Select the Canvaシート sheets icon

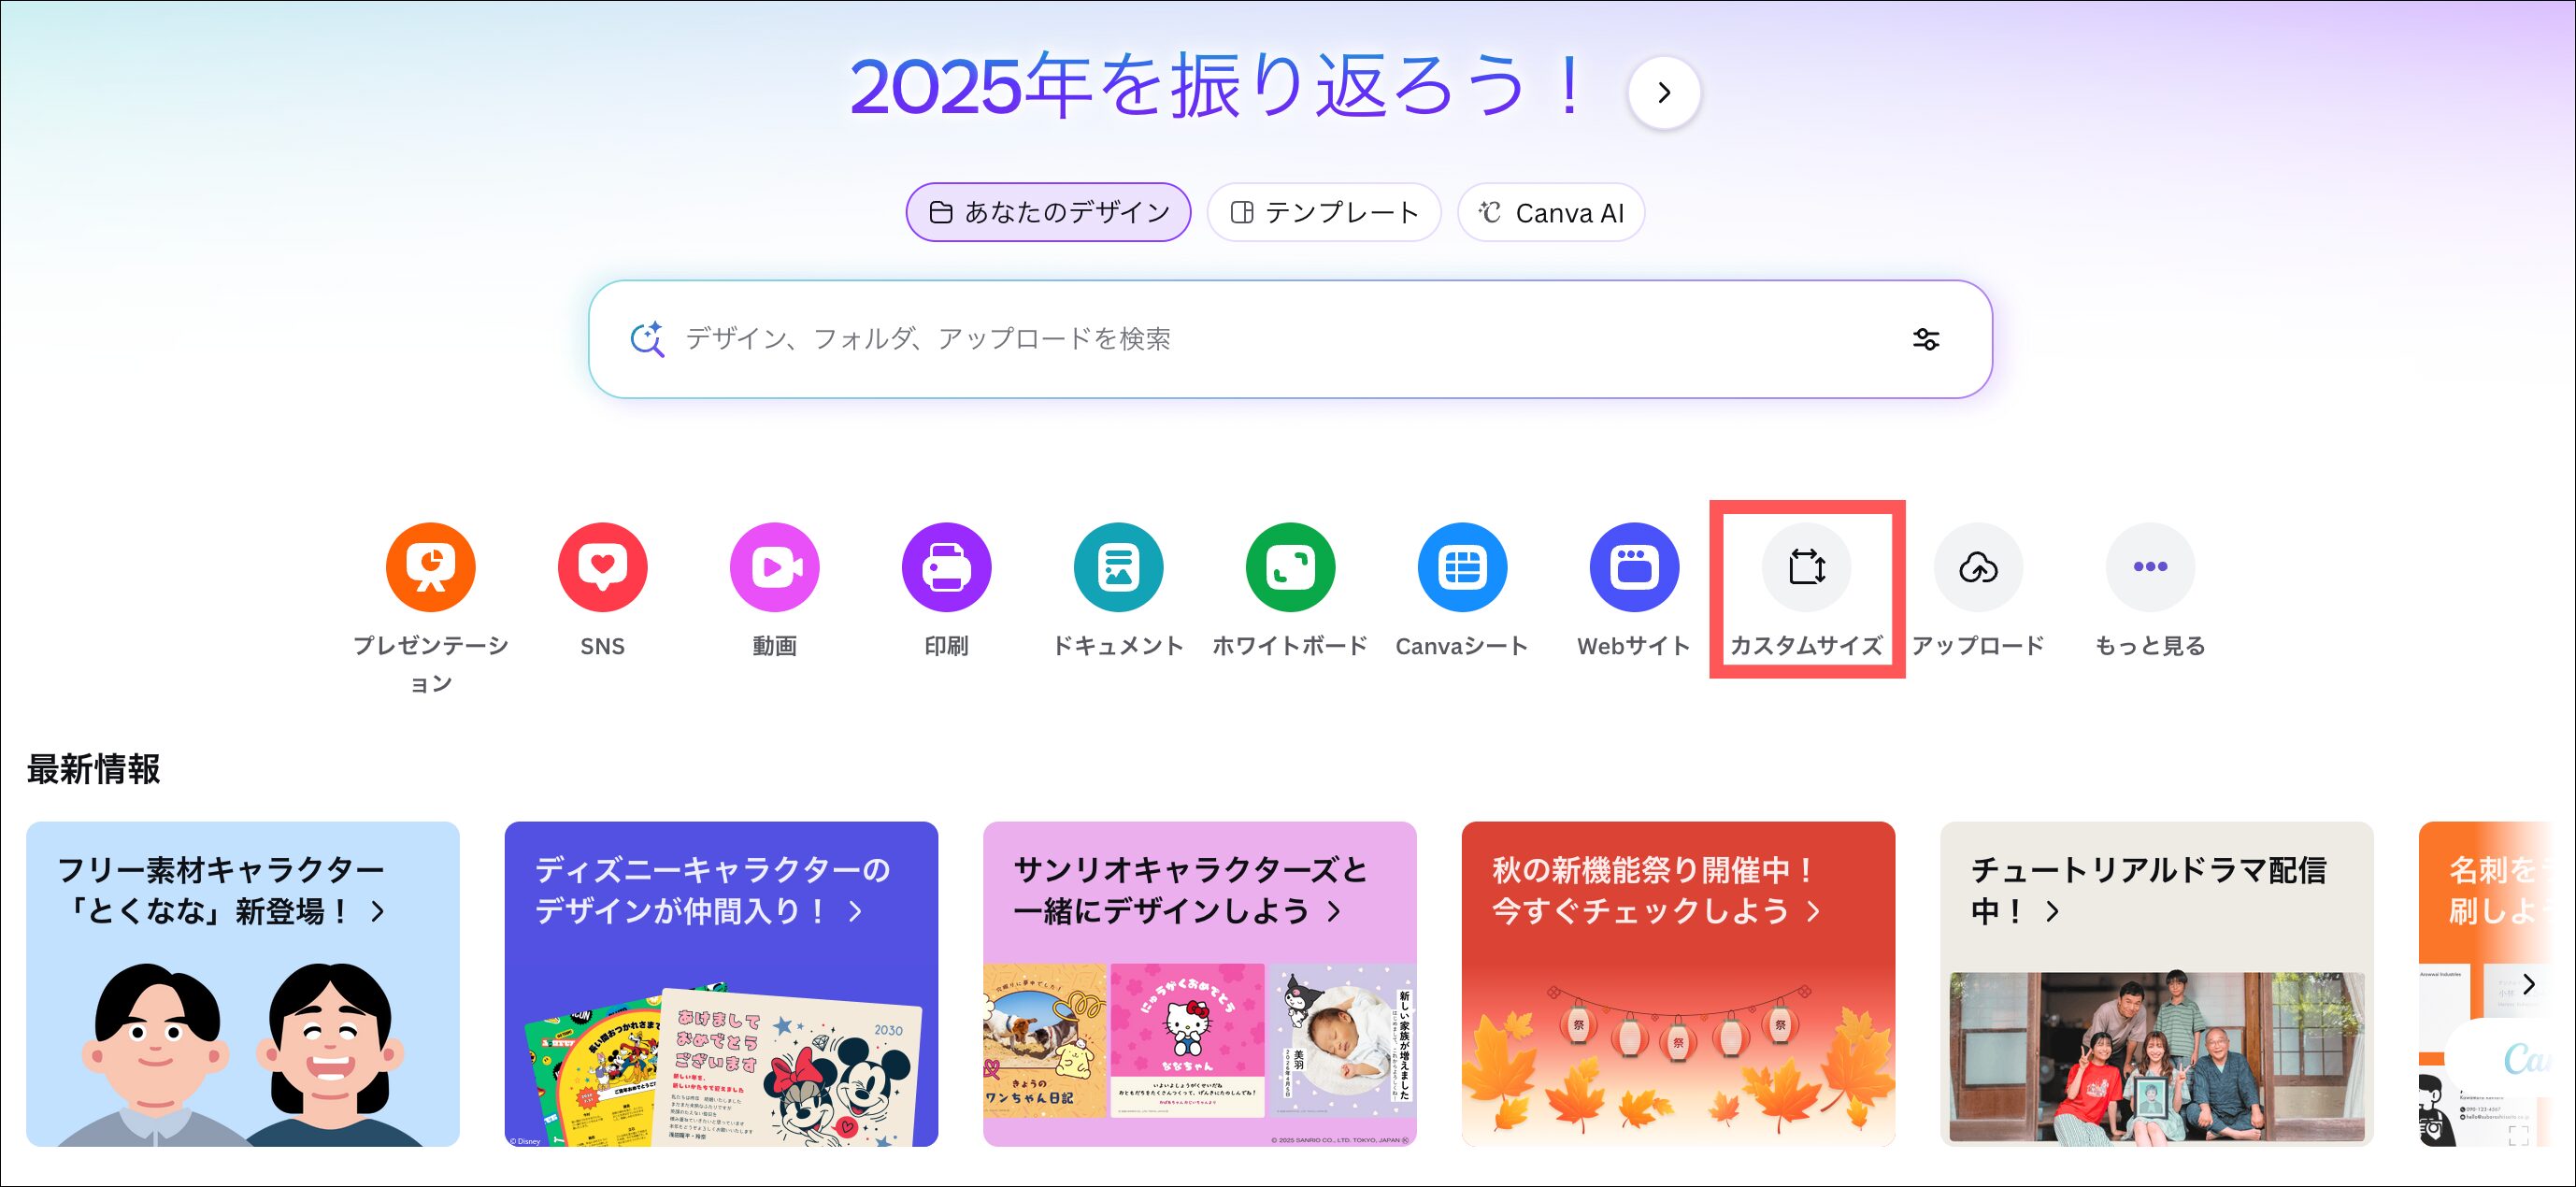pyautogui.click(x=1462, y=567)
